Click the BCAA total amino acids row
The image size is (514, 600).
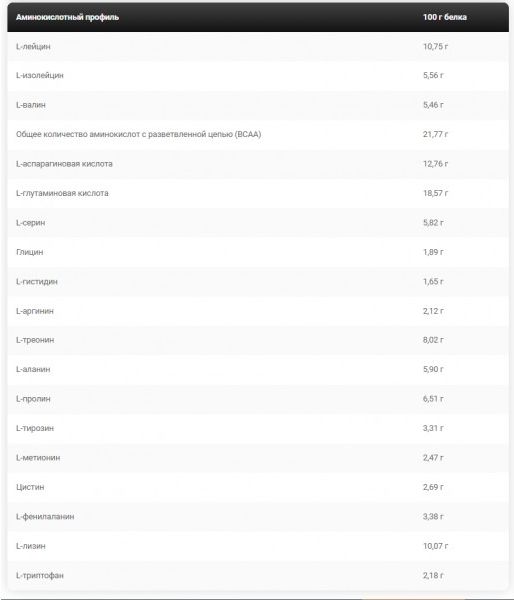(258, 134)
